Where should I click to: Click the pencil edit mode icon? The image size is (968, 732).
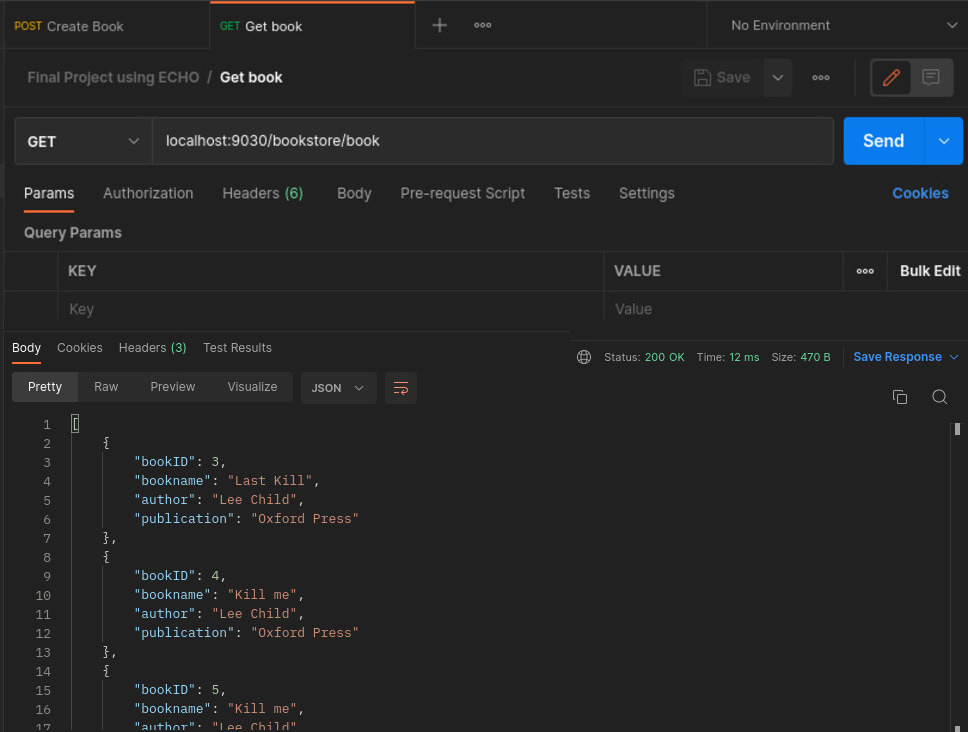[891, 77]
